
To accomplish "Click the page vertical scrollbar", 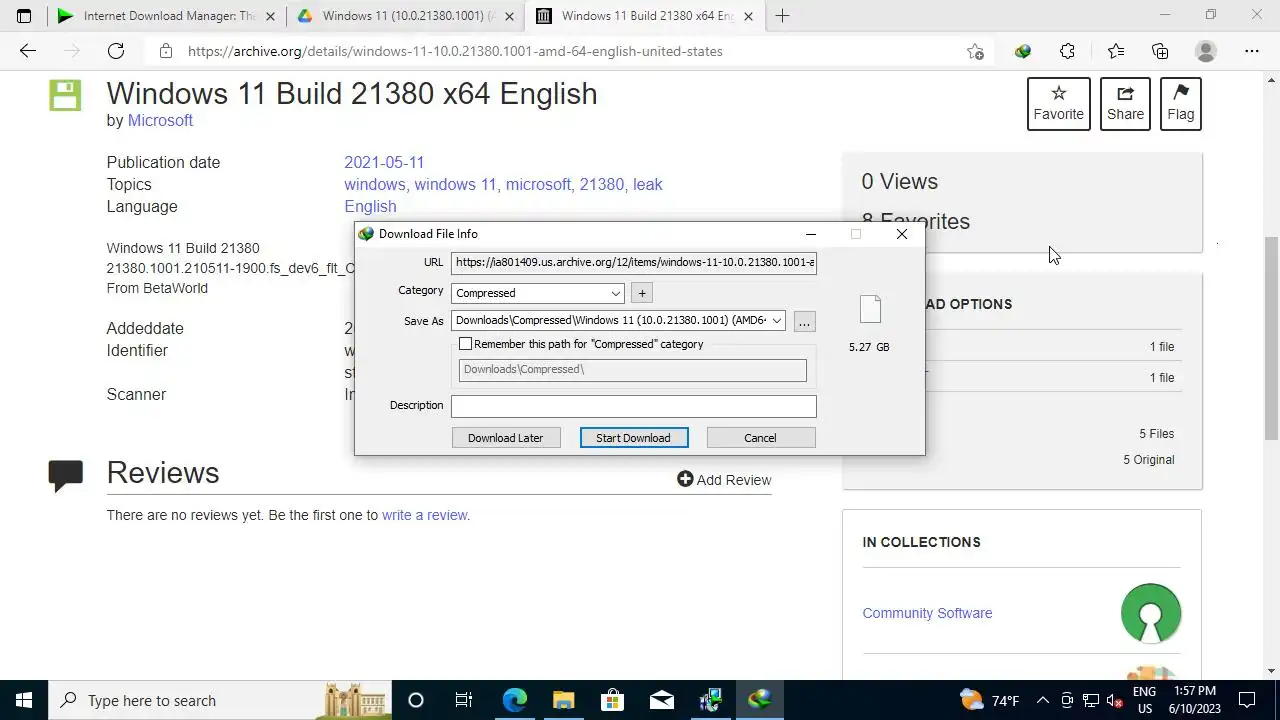I will click(x=1272, y=338).
